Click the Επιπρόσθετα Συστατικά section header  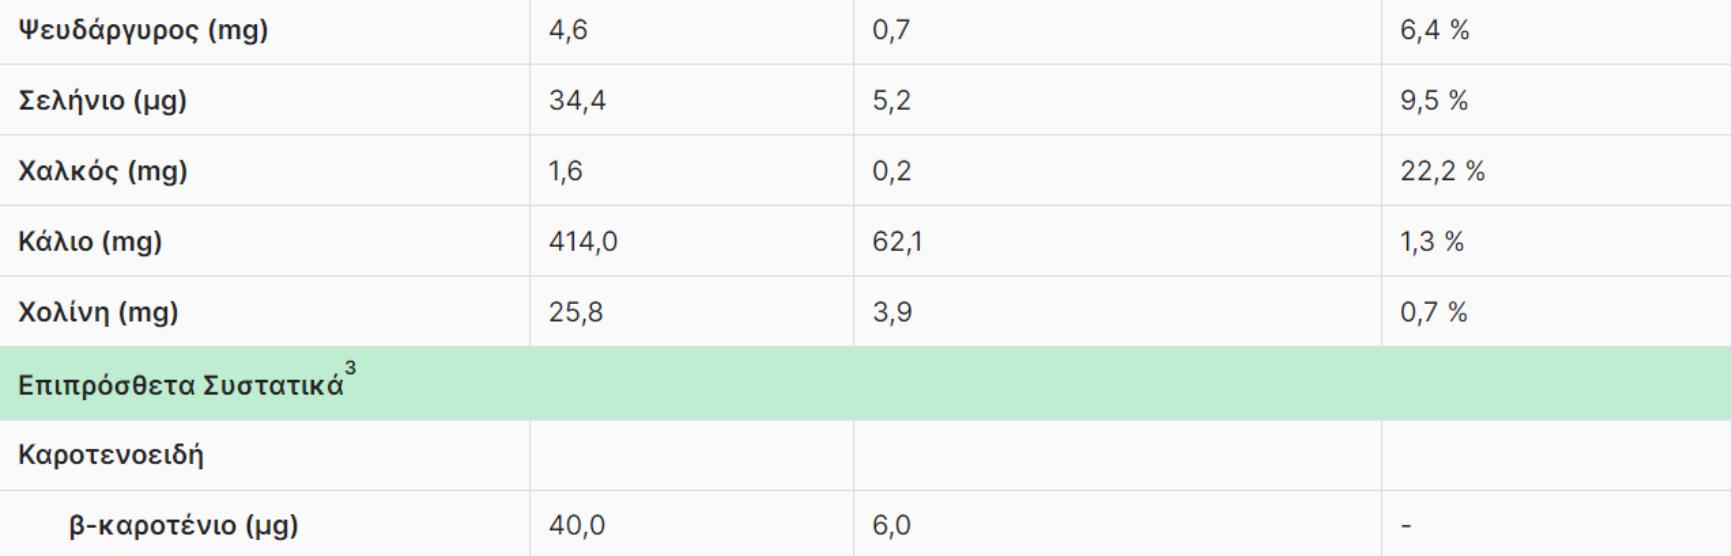click(x=180, y=385)
